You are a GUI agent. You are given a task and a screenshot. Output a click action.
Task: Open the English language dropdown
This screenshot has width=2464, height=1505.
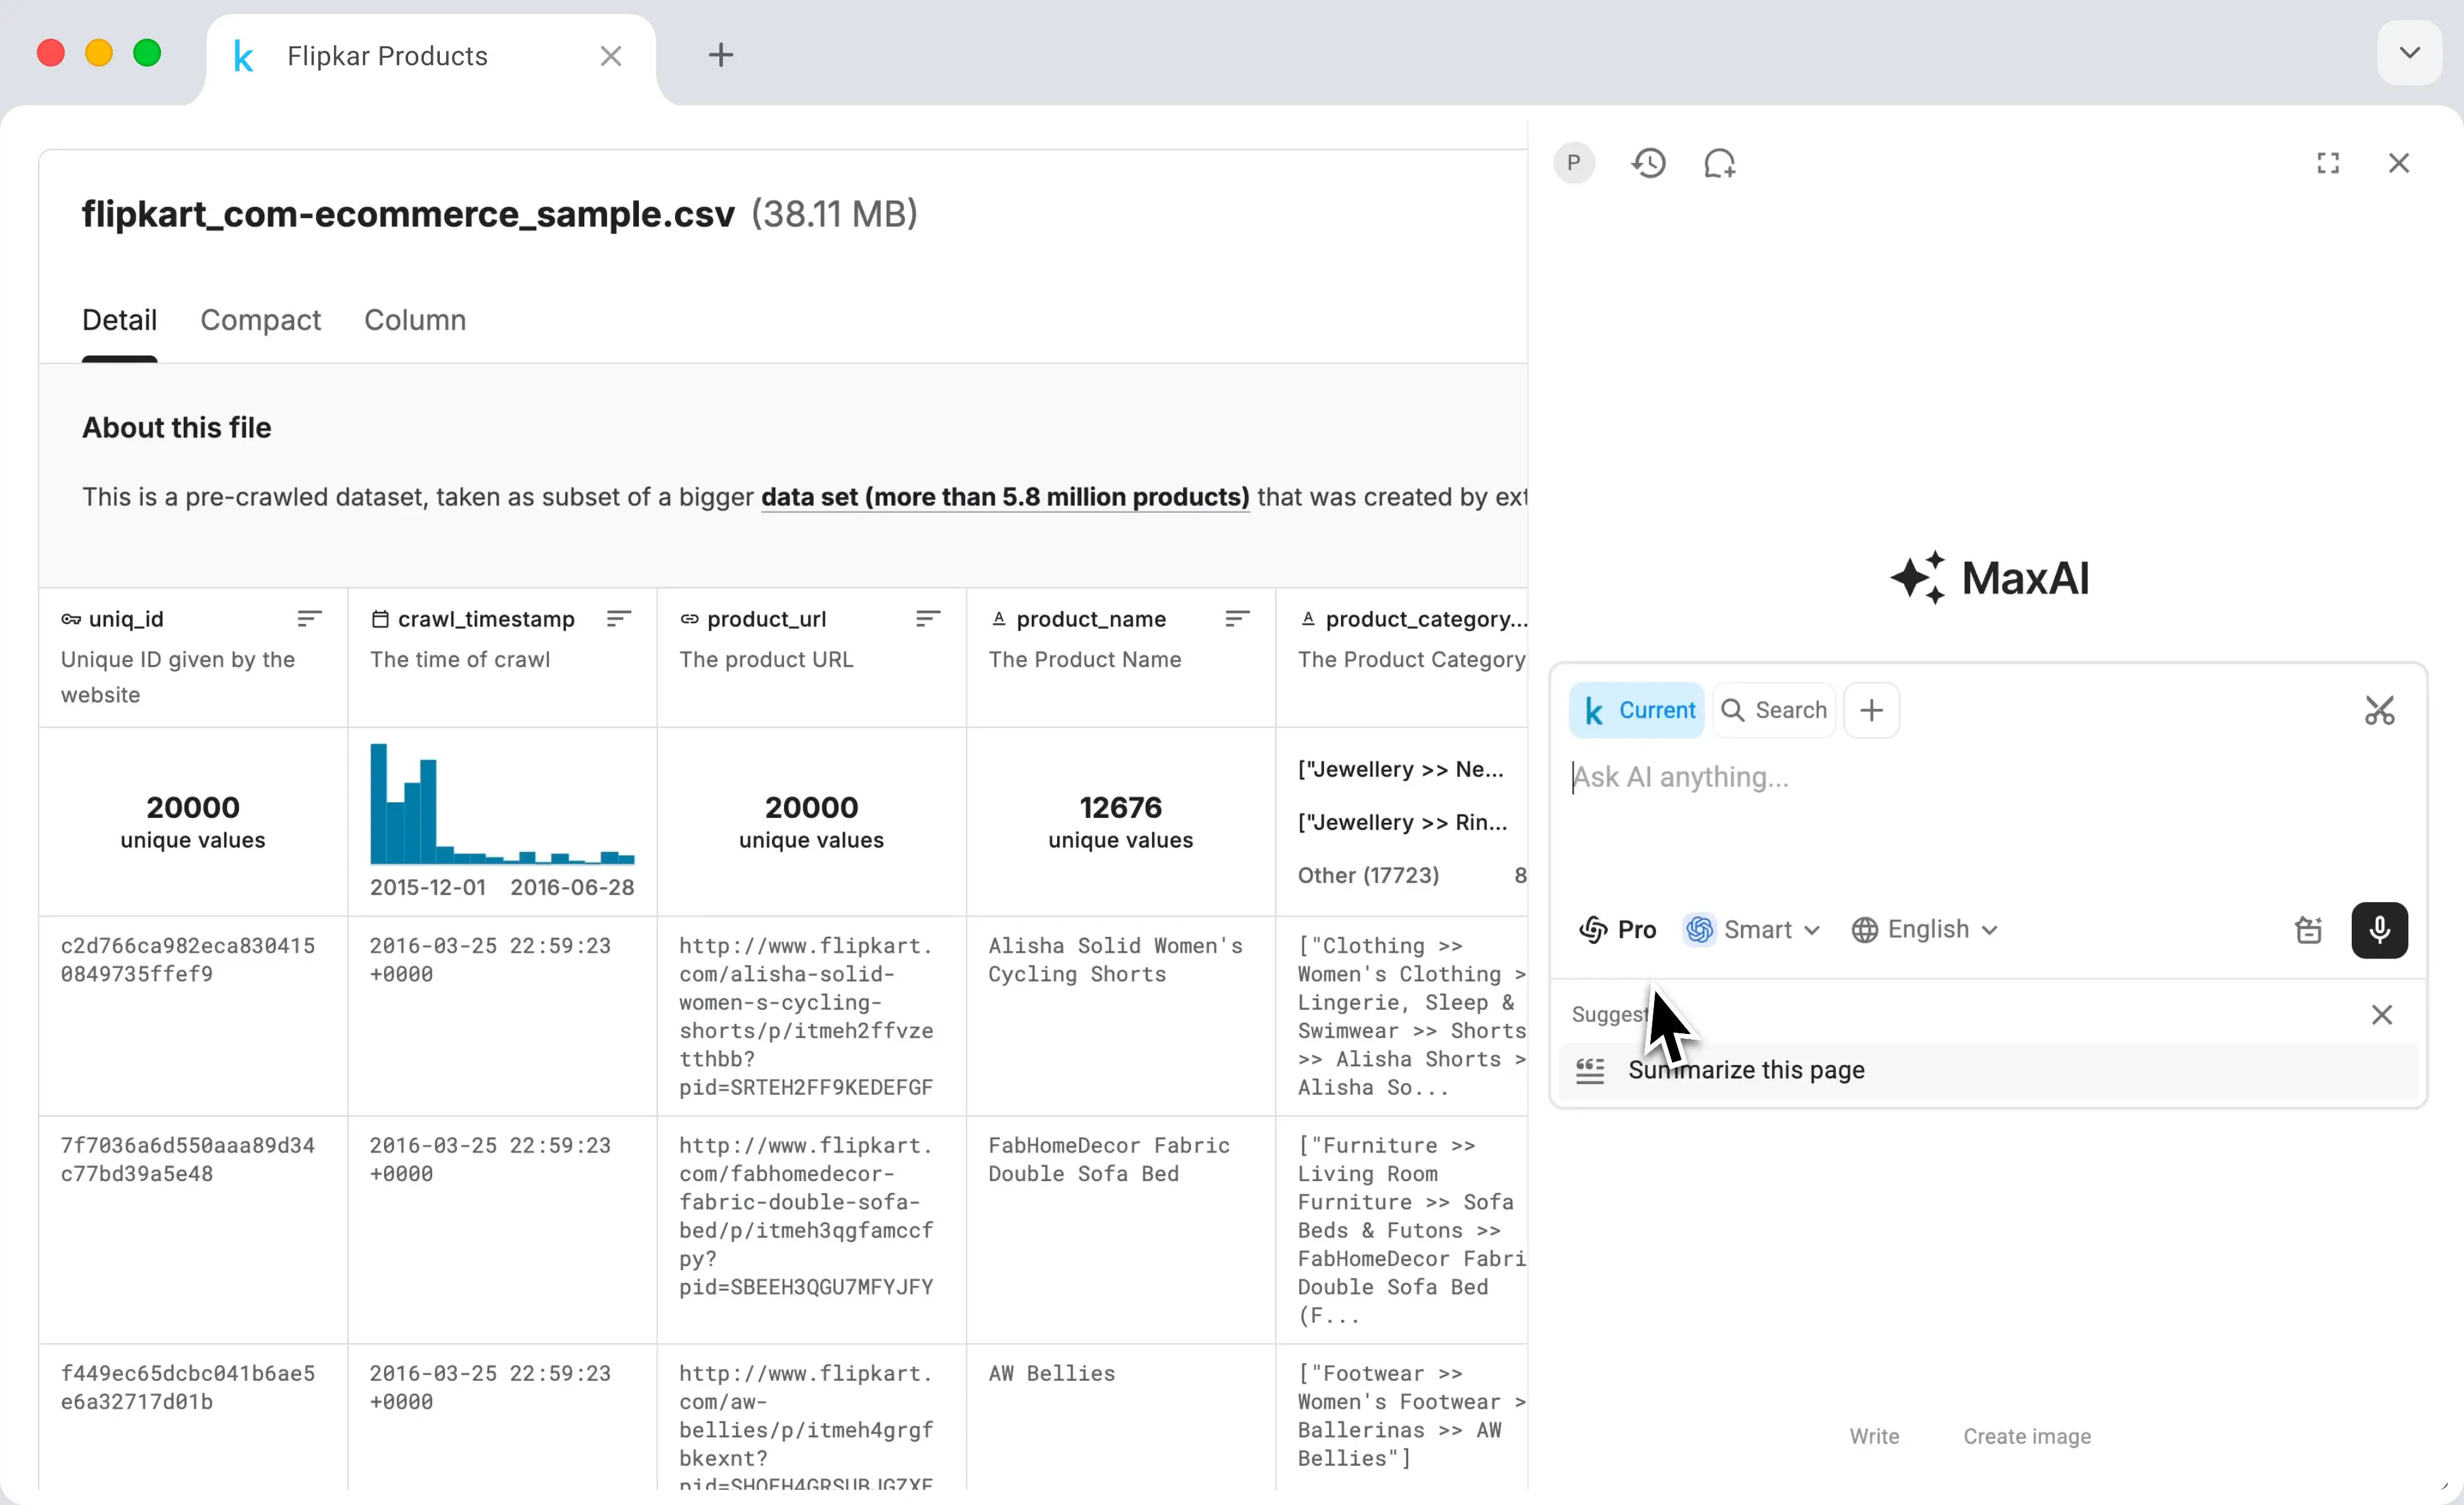(1925, 930)
